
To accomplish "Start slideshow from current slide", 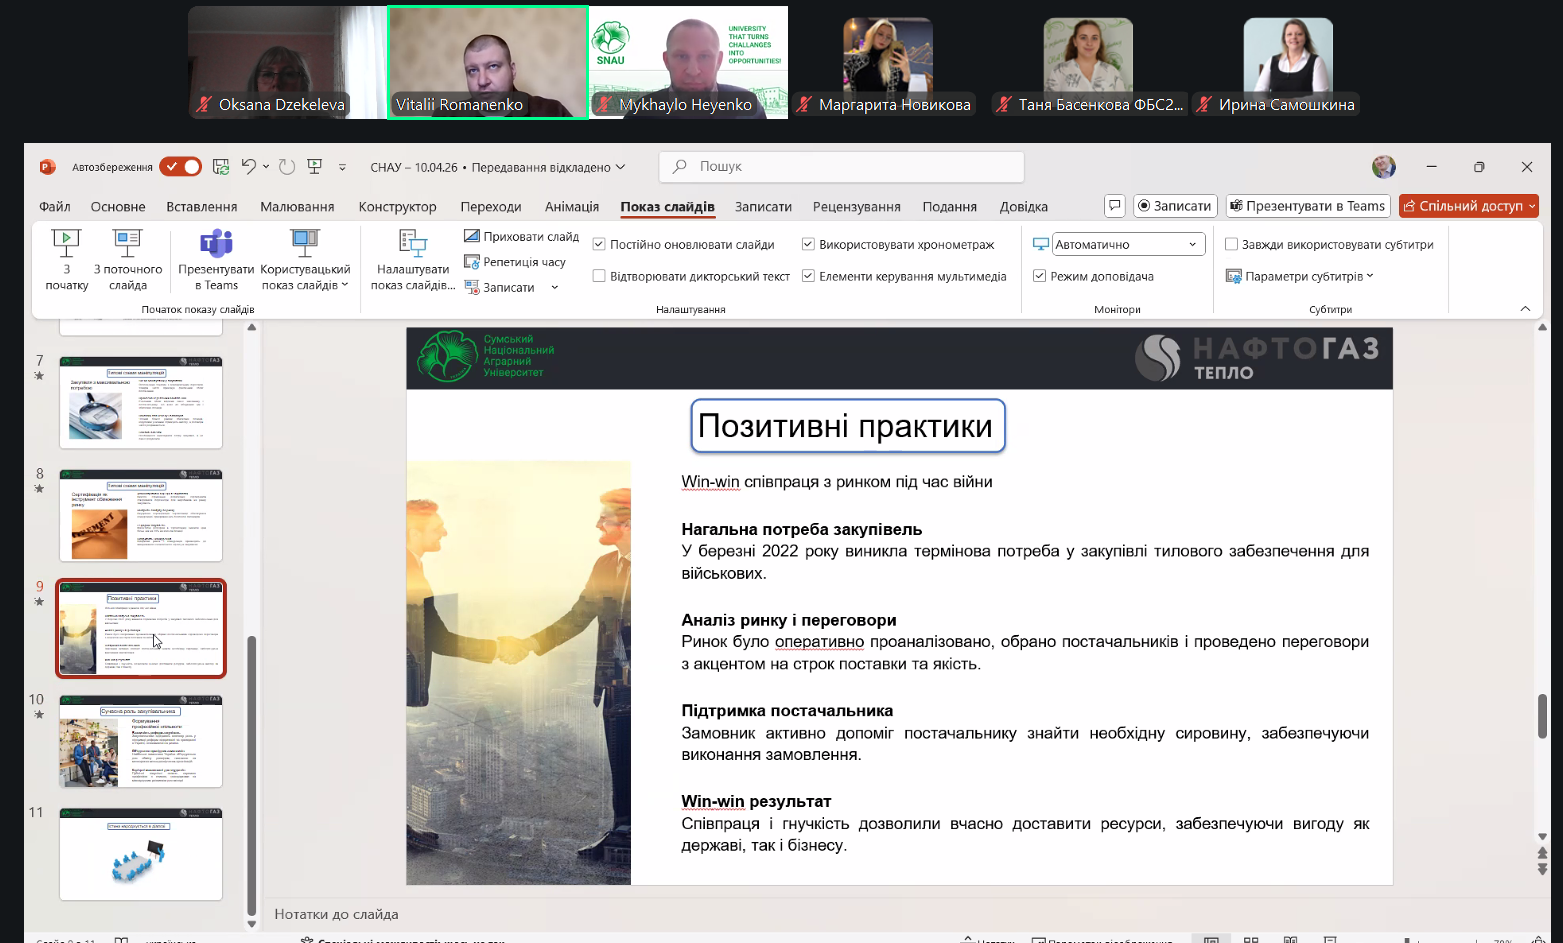I will pos(128,258).
